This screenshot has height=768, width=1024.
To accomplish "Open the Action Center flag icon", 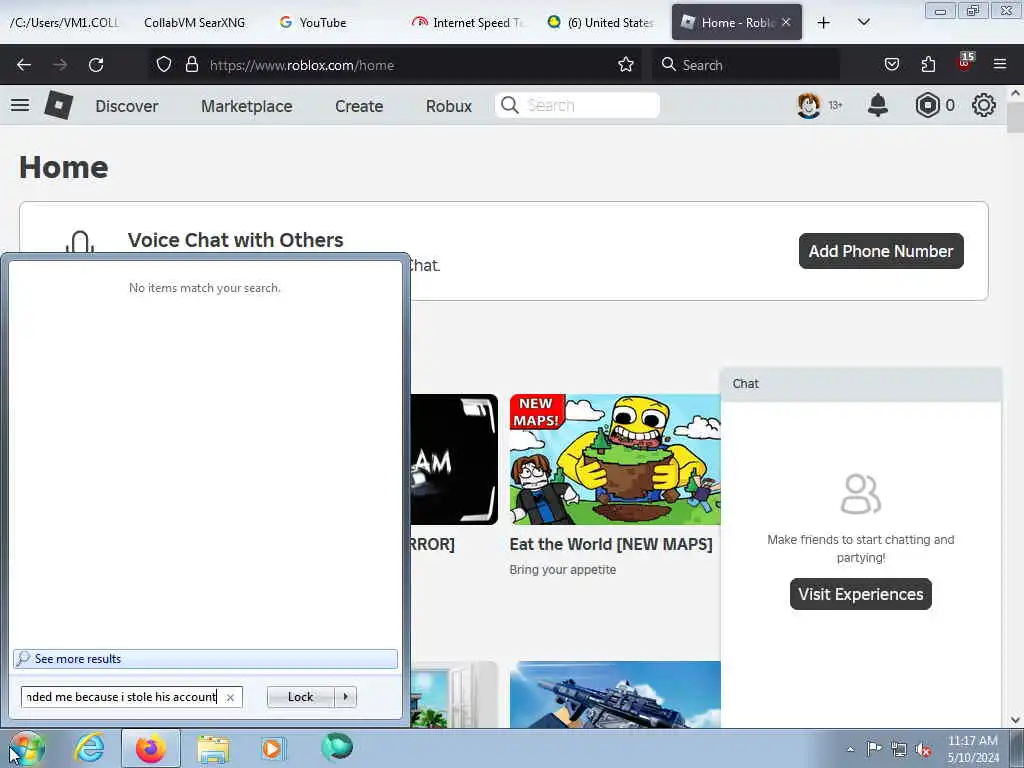I will (x=874, y=749).
